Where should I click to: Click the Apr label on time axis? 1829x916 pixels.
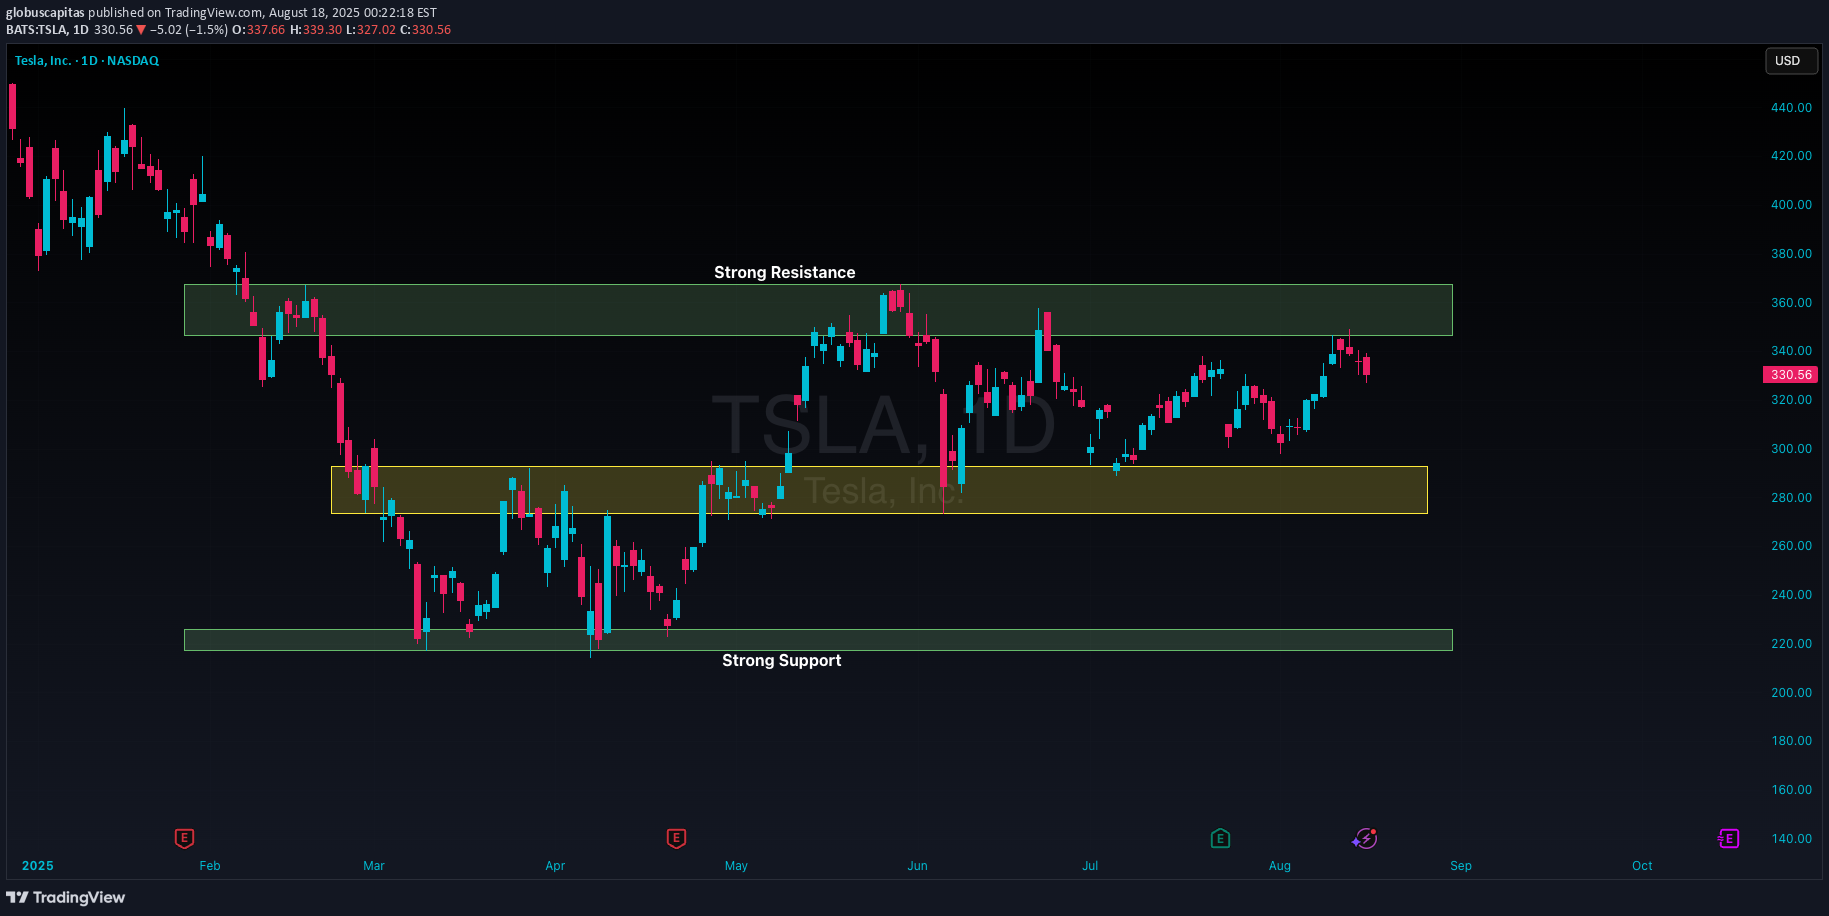555,866
